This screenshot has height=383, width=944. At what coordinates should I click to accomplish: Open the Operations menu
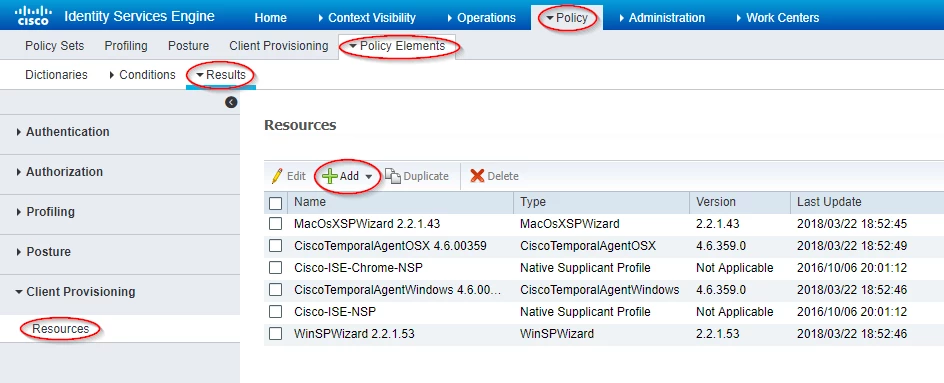pos(482,17)
